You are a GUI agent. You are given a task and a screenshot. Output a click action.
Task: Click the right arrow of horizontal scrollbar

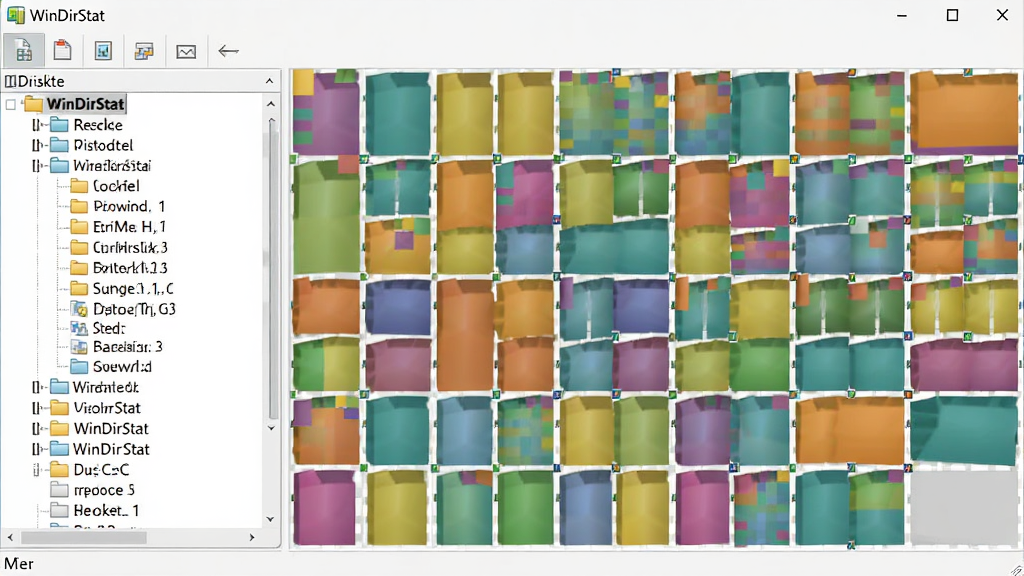252,537
